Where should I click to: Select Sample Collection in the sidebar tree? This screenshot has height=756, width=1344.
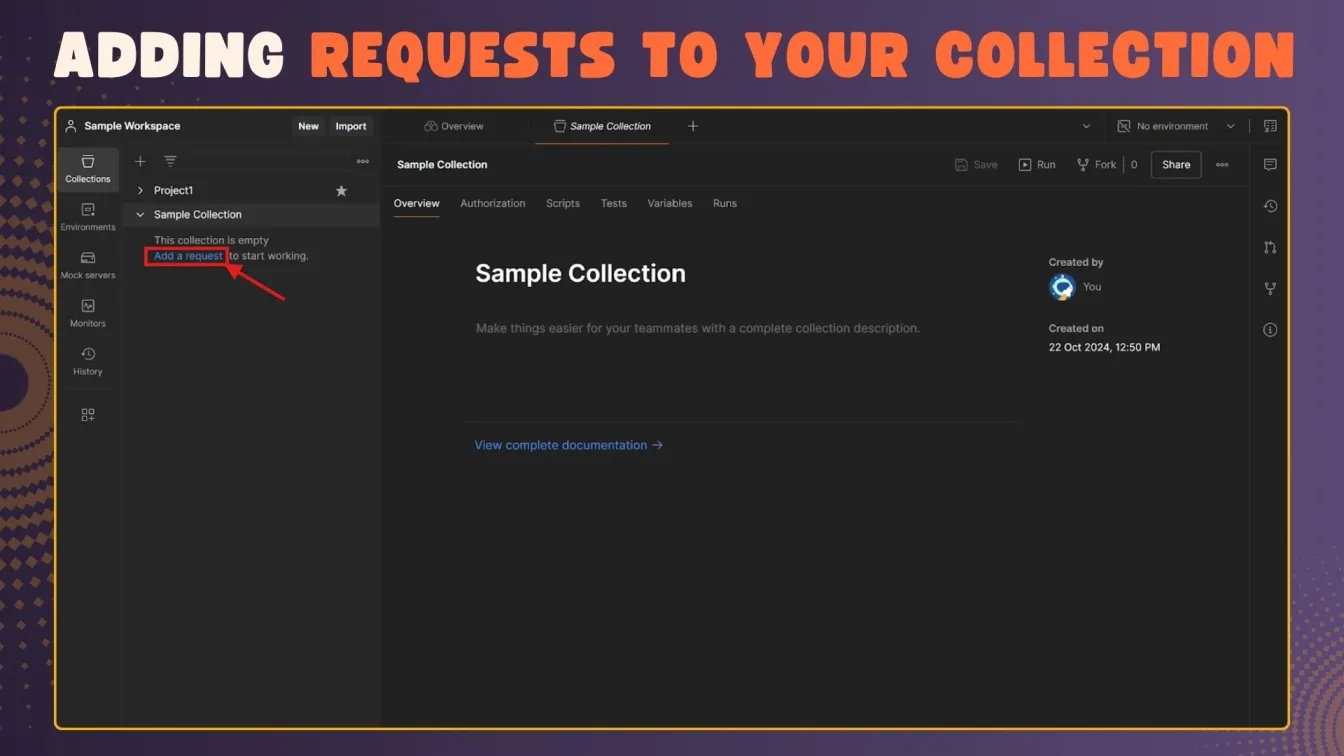[198, 214]
